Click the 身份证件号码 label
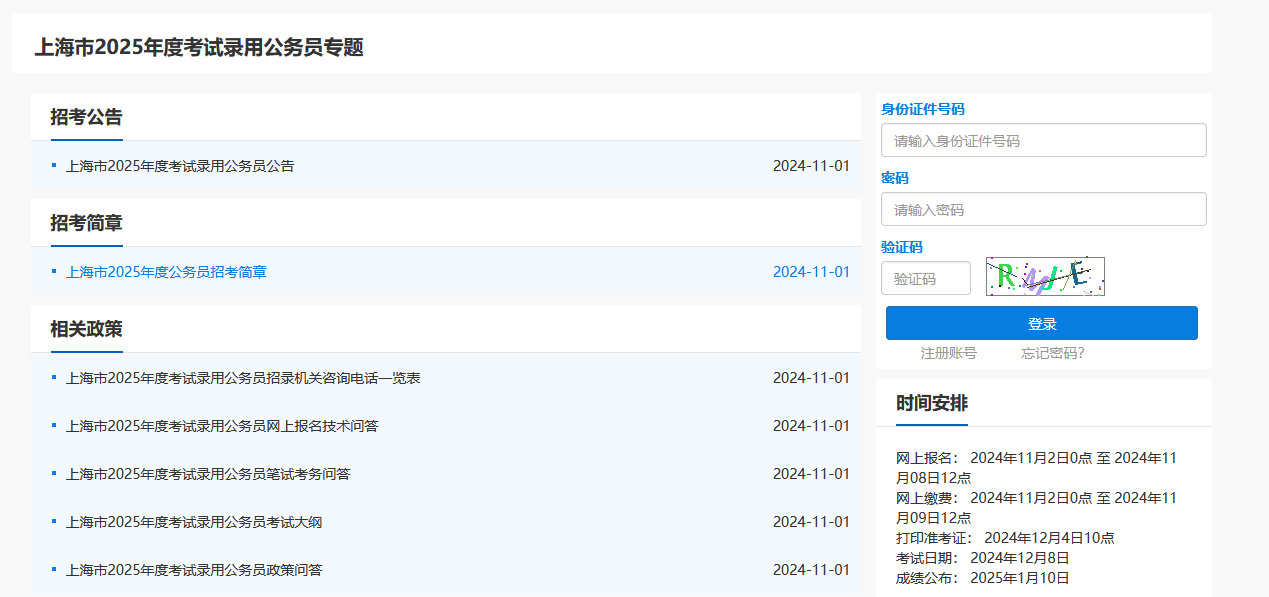Image resolution: width=1269 pixels, height=597 pixels. click(x=922, y=109)
